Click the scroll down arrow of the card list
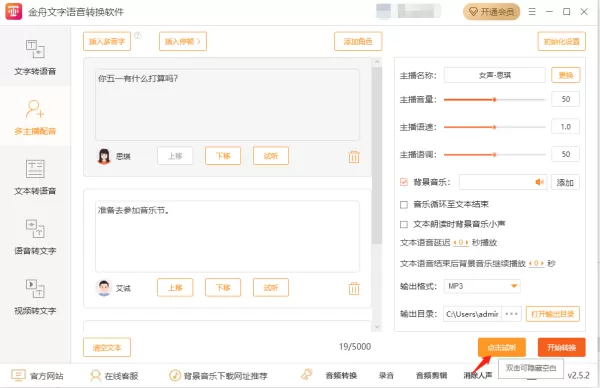This screenshot has height=388, width=600. (377, 327)
